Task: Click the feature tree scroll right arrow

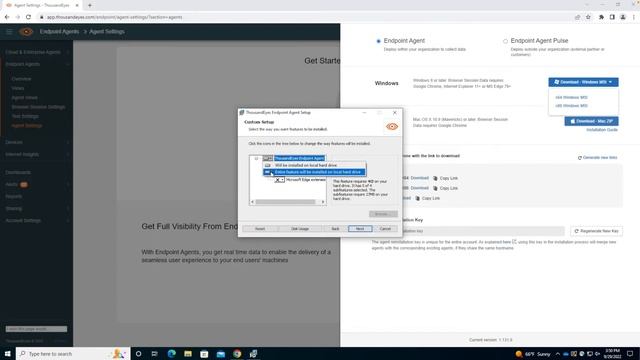Action: point(323,202)
